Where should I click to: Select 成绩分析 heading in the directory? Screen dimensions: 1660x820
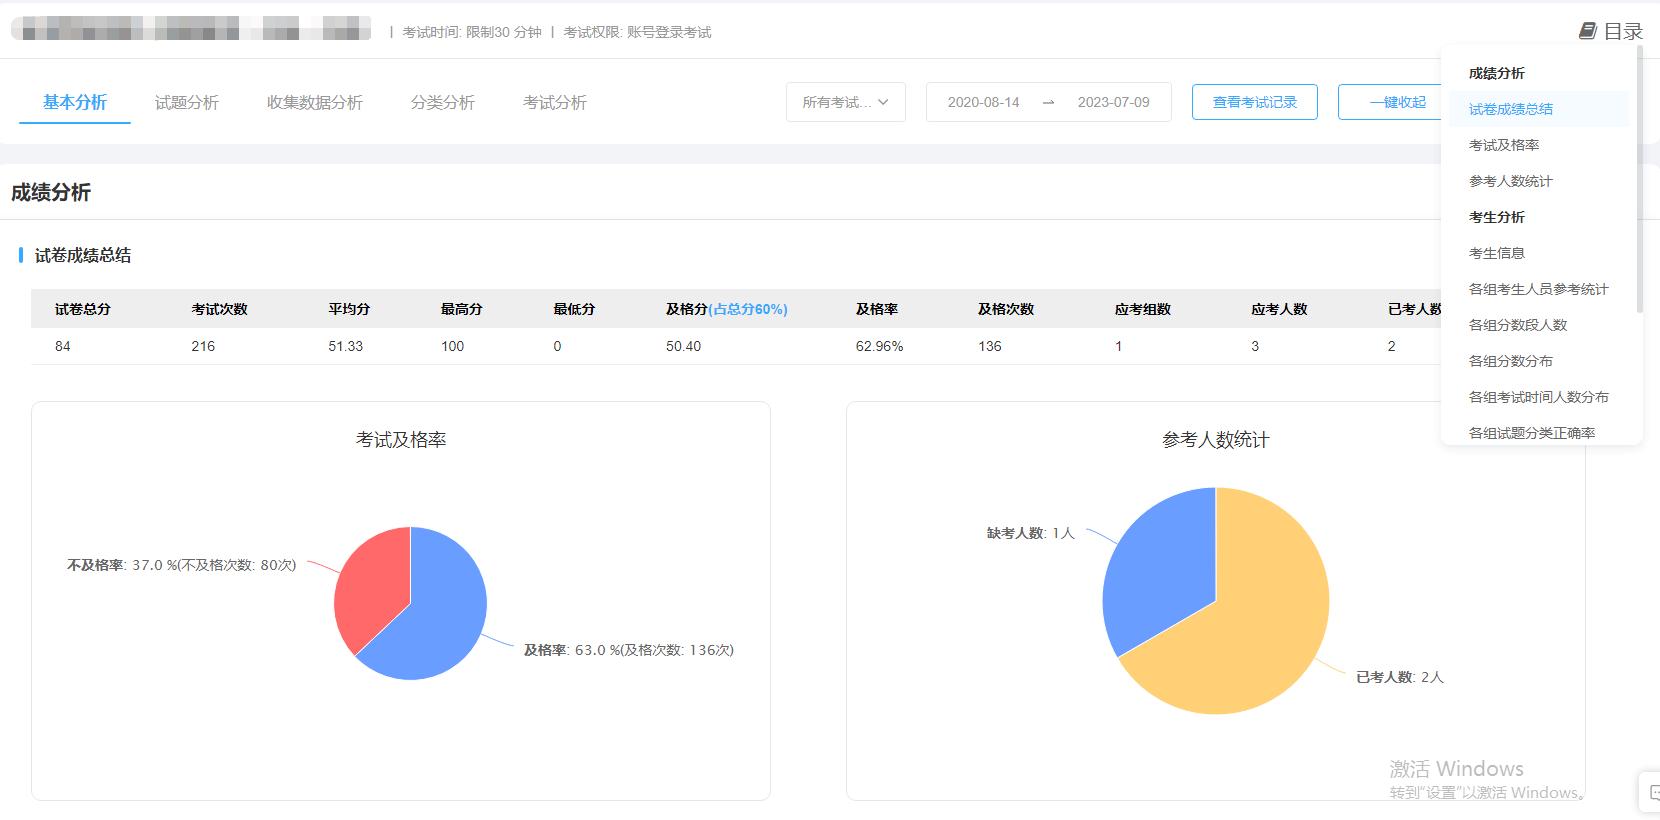point(1497,73)
